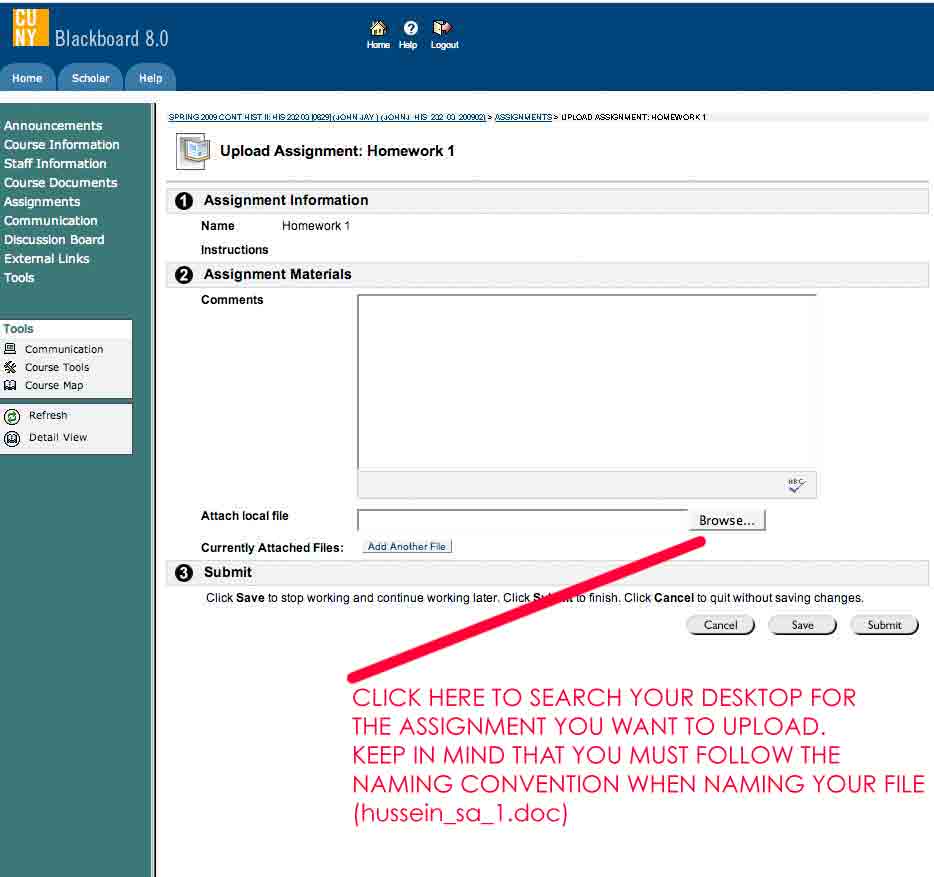Click the Communication link in Tools panel
The height and width of the screenshot is (877, 934).
[64, 349]
